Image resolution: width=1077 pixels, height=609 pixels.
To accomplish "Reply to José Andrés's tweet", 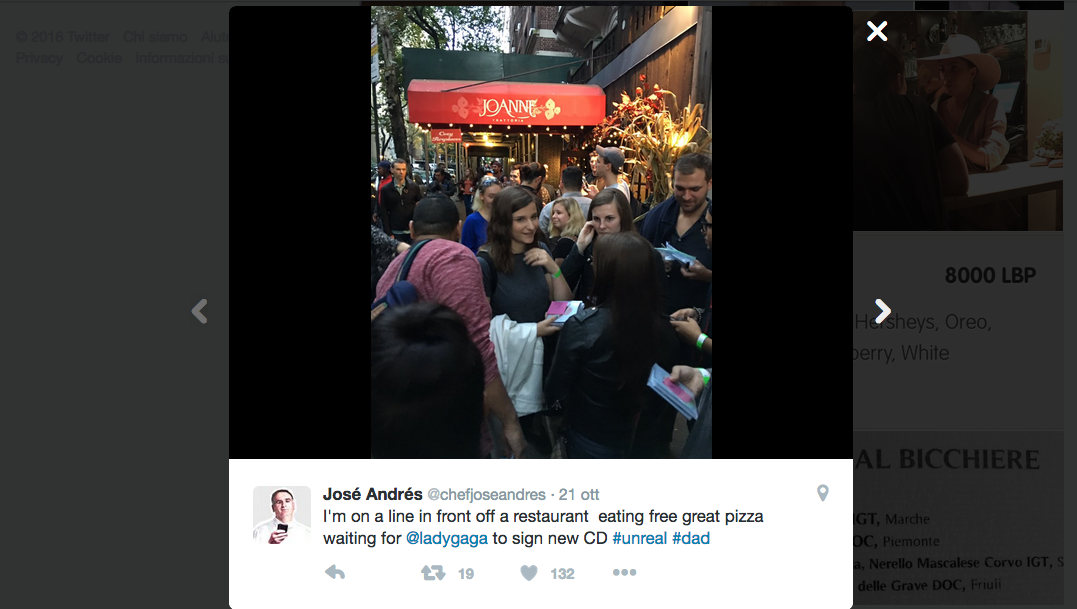I will [x=335, y=573].
